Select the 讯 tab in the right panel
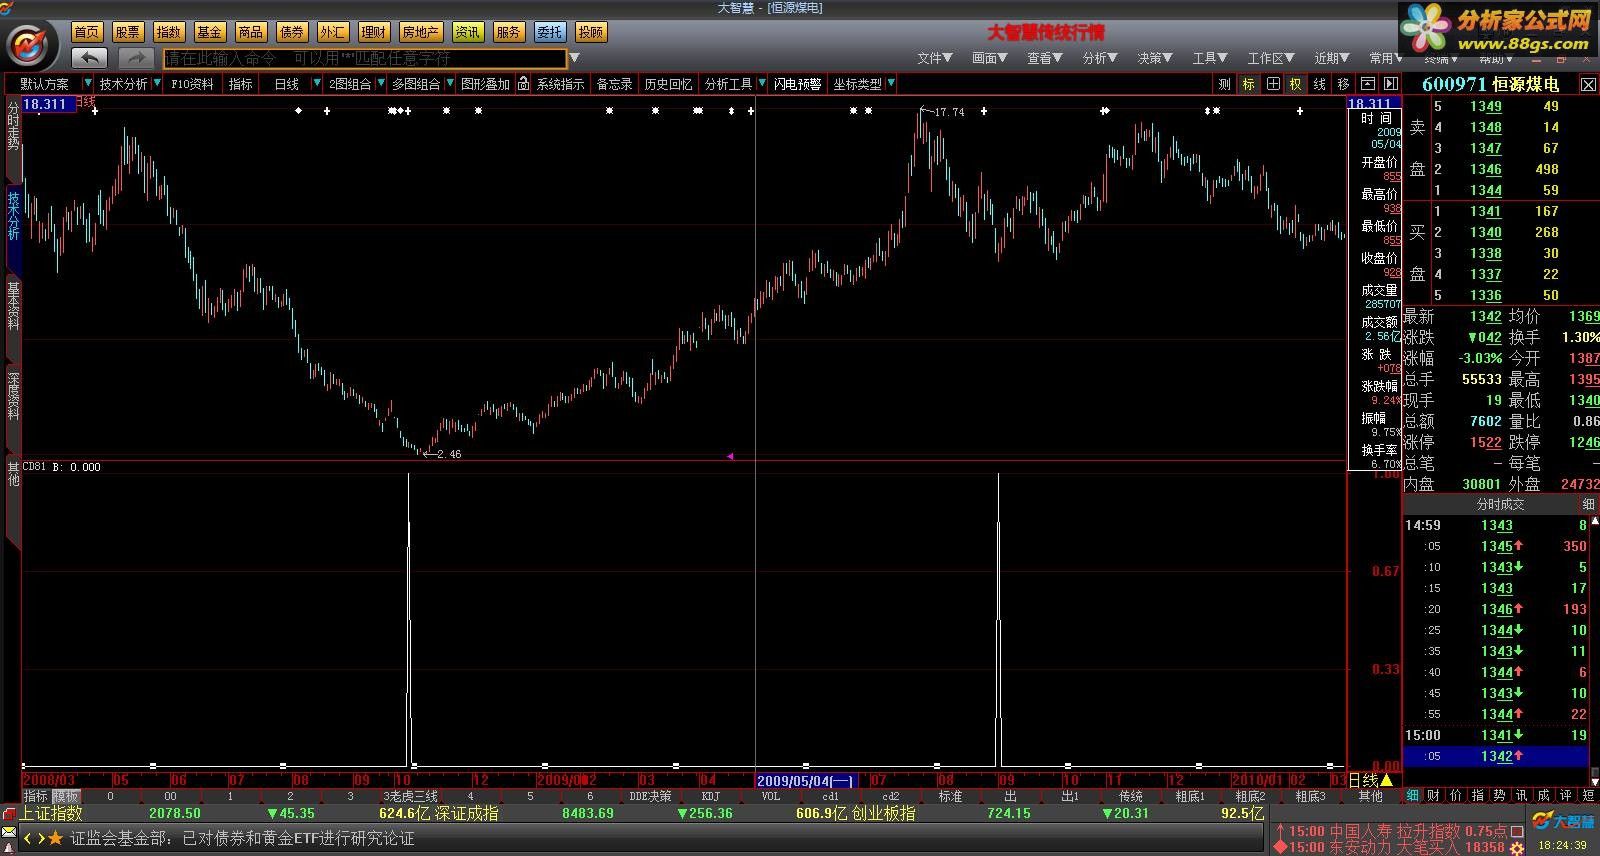Viewport: 1600px width, 856px height. [x=1522, y=795]
